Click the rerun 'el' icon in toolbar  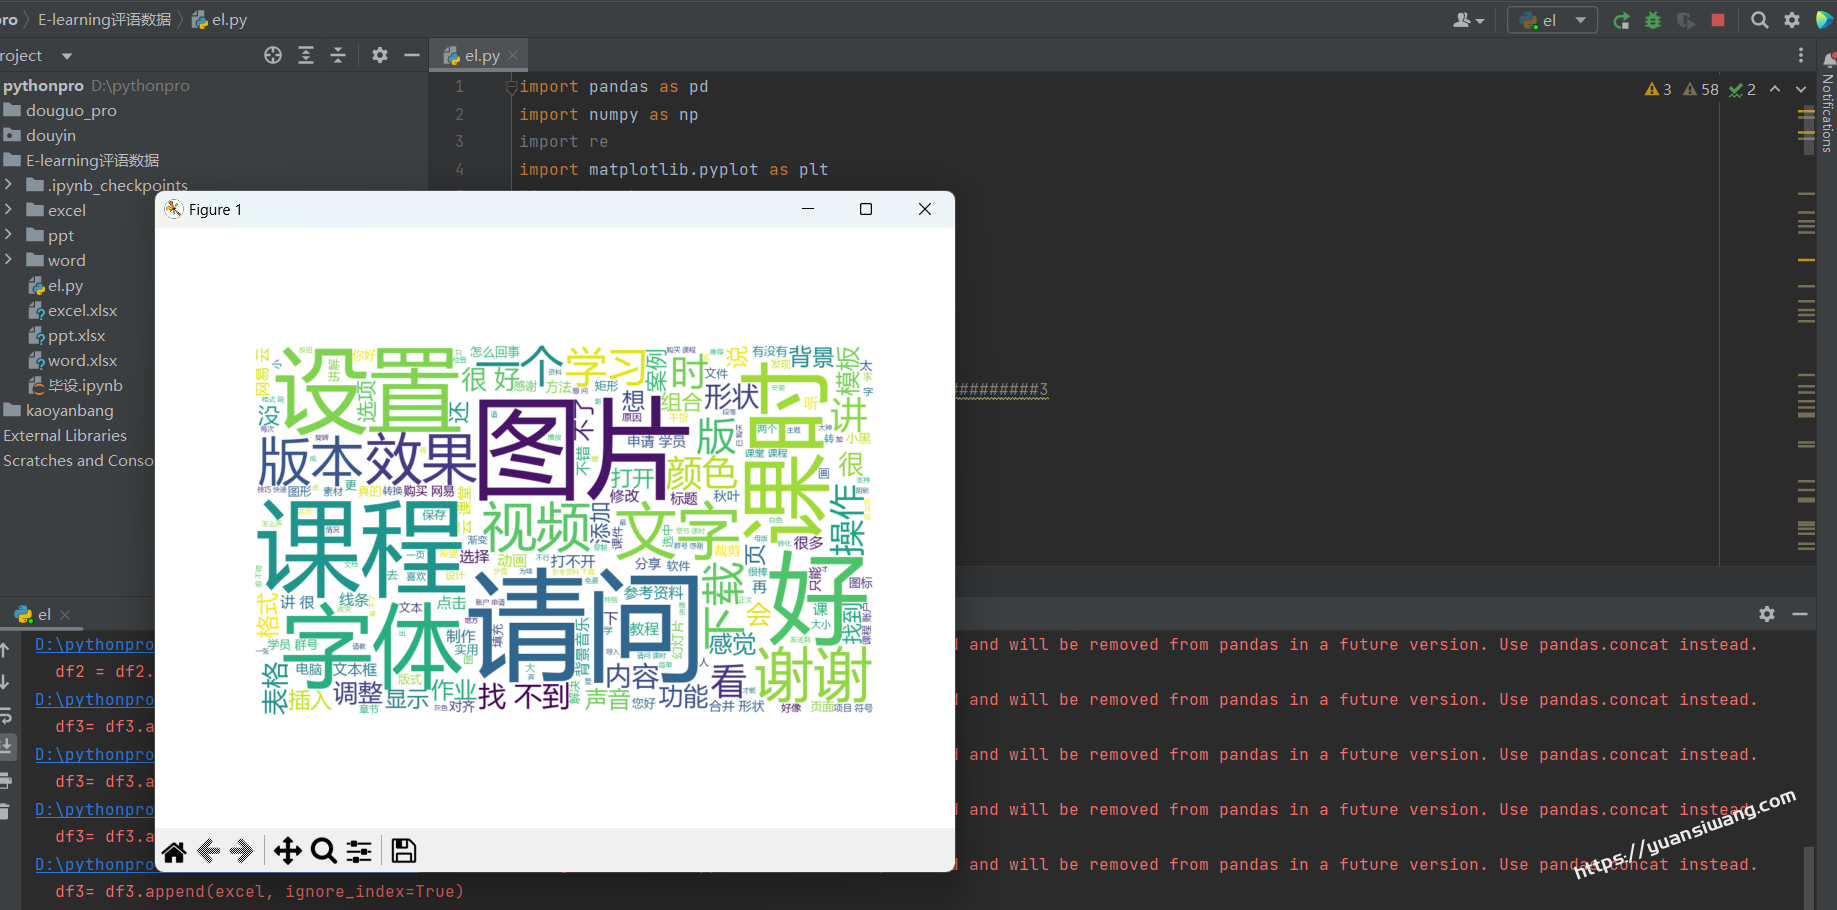(x=1621, y=20)
